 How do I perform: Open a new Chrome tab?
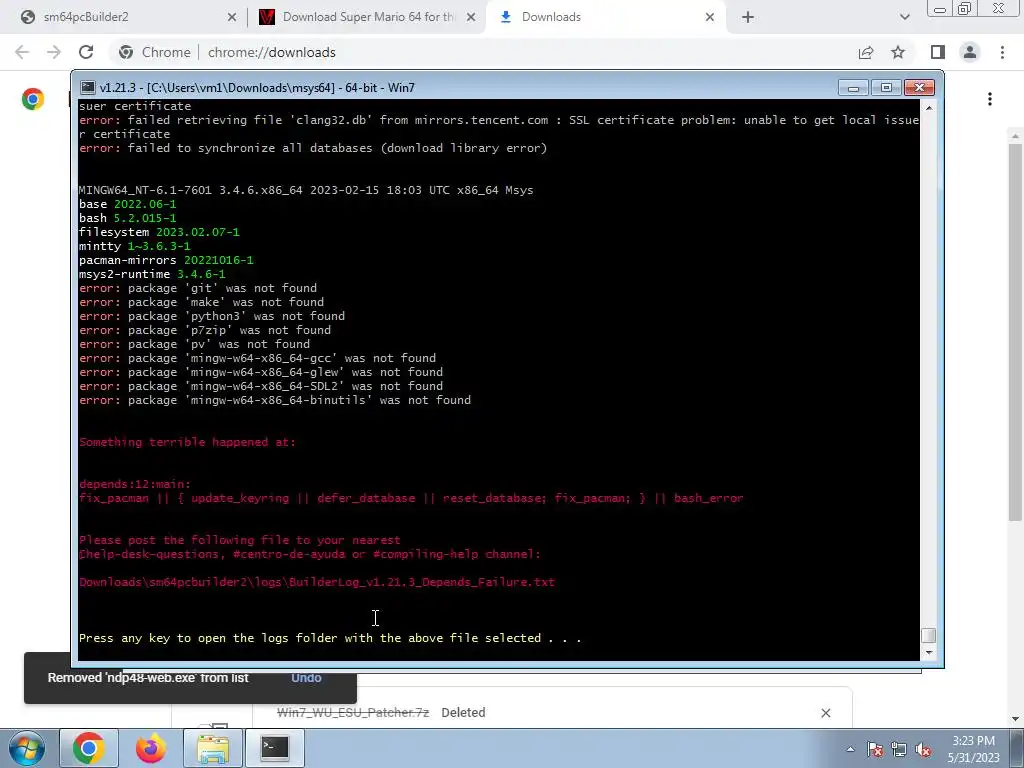[x=748, y=18]
